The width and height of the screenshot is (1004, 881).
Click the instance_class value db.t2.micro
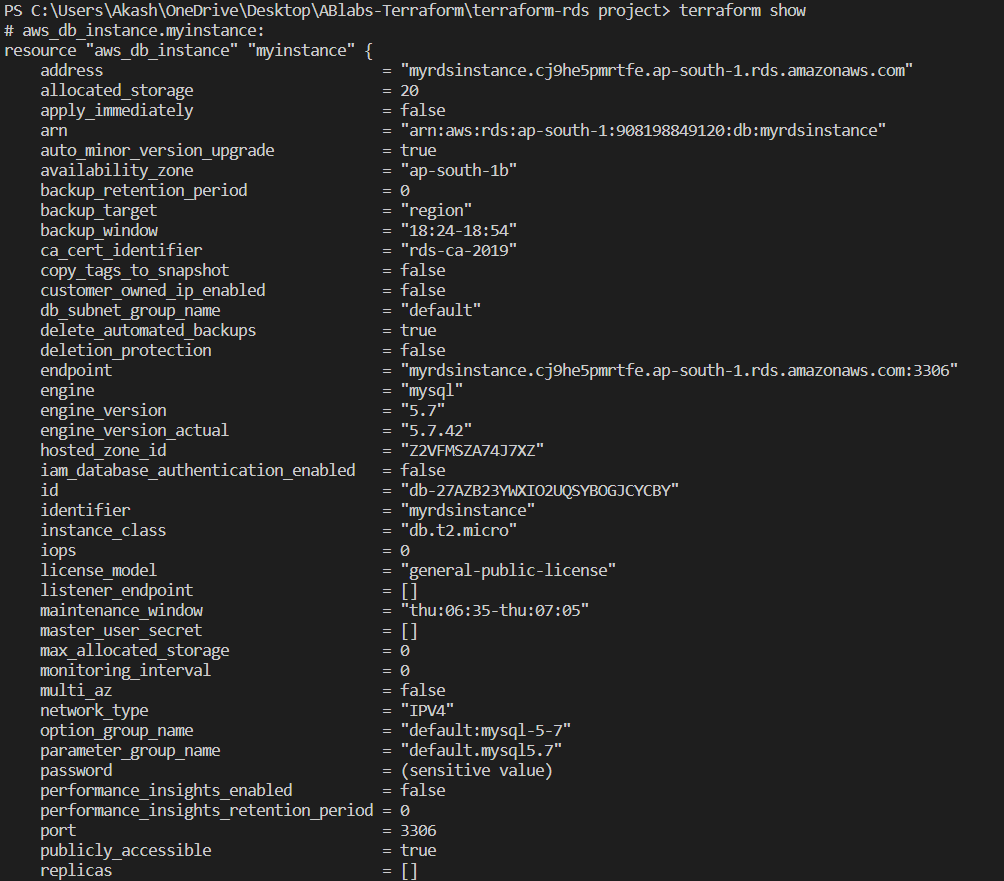[x=458, y=531]
